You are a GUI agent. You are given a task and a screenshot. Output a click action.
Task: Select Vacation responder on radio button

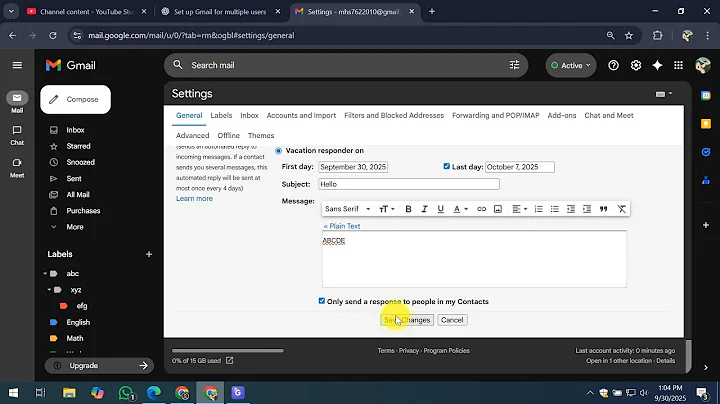(278, 151)
